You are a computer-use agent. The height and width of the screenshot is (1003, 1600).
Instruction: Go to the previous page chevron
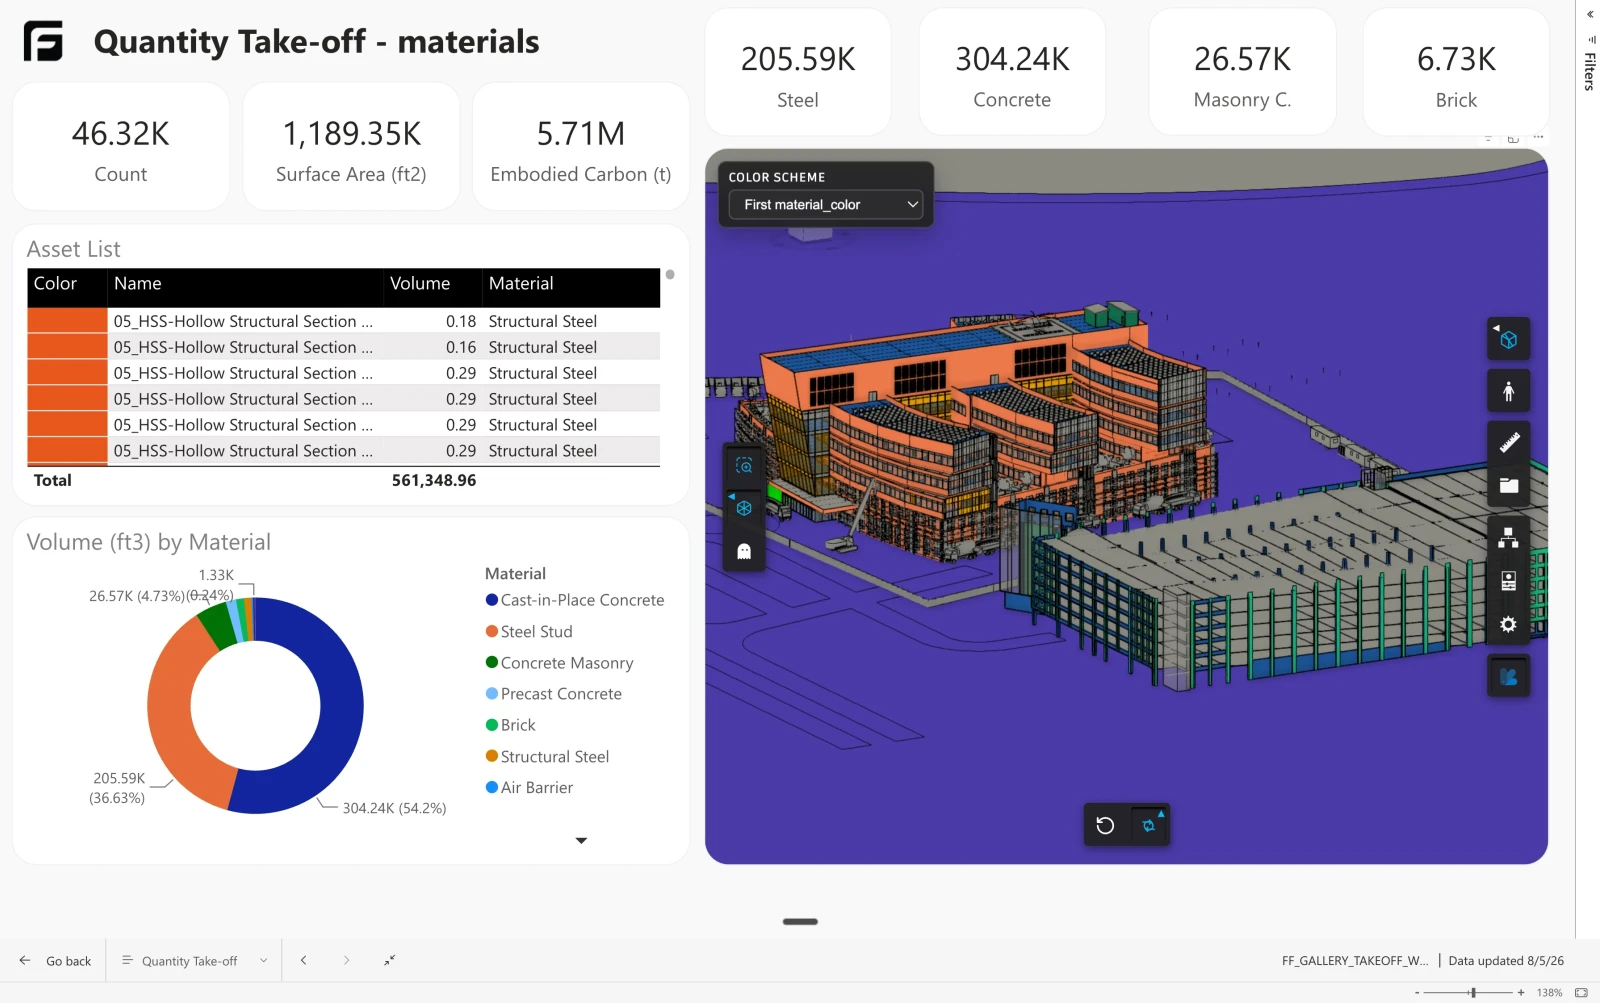click(x=303, y=960)
